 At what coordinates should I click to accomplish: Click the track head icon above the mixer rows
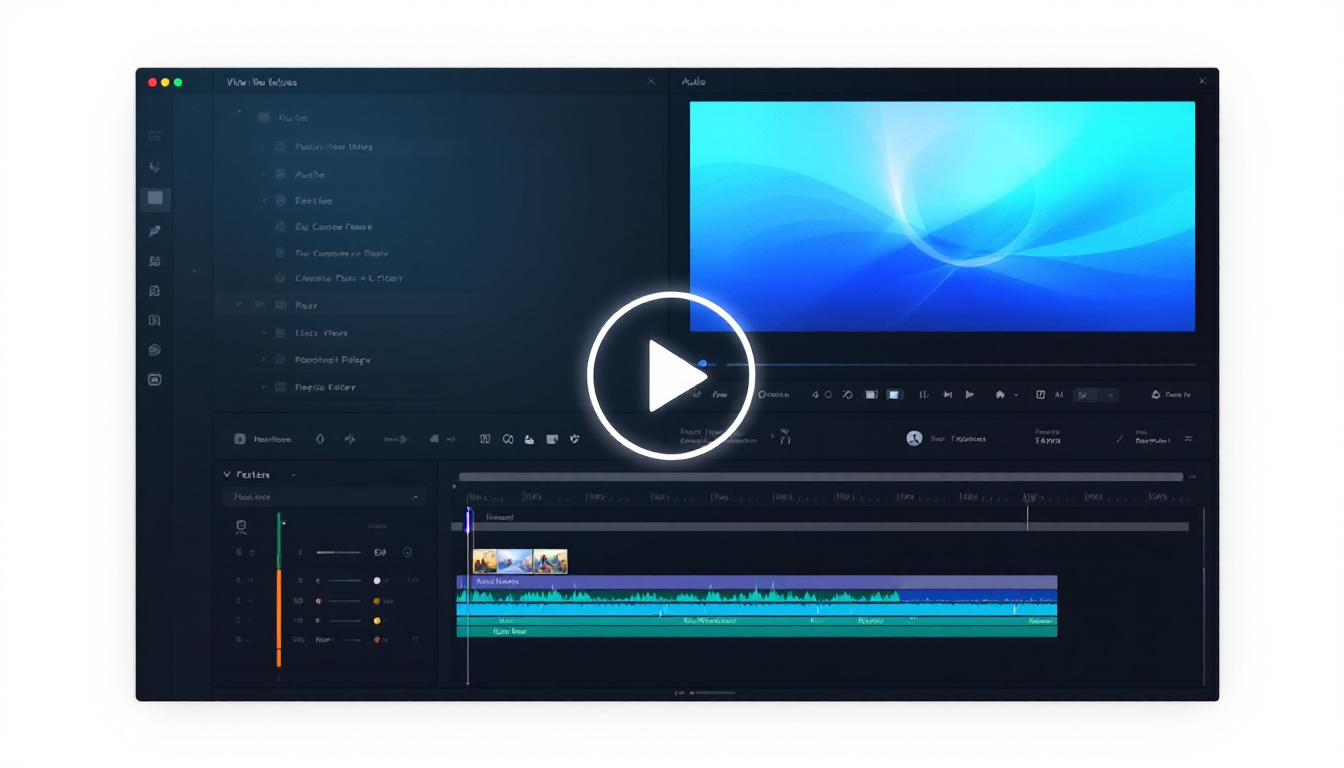[241, 526]
